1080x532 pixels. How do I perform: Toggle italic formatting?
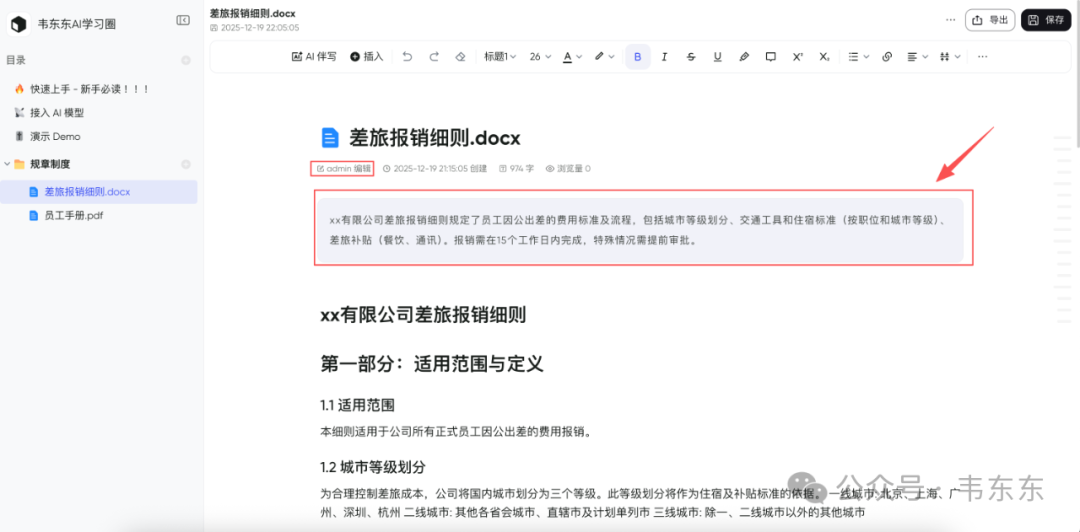click(x=664, y=57)
